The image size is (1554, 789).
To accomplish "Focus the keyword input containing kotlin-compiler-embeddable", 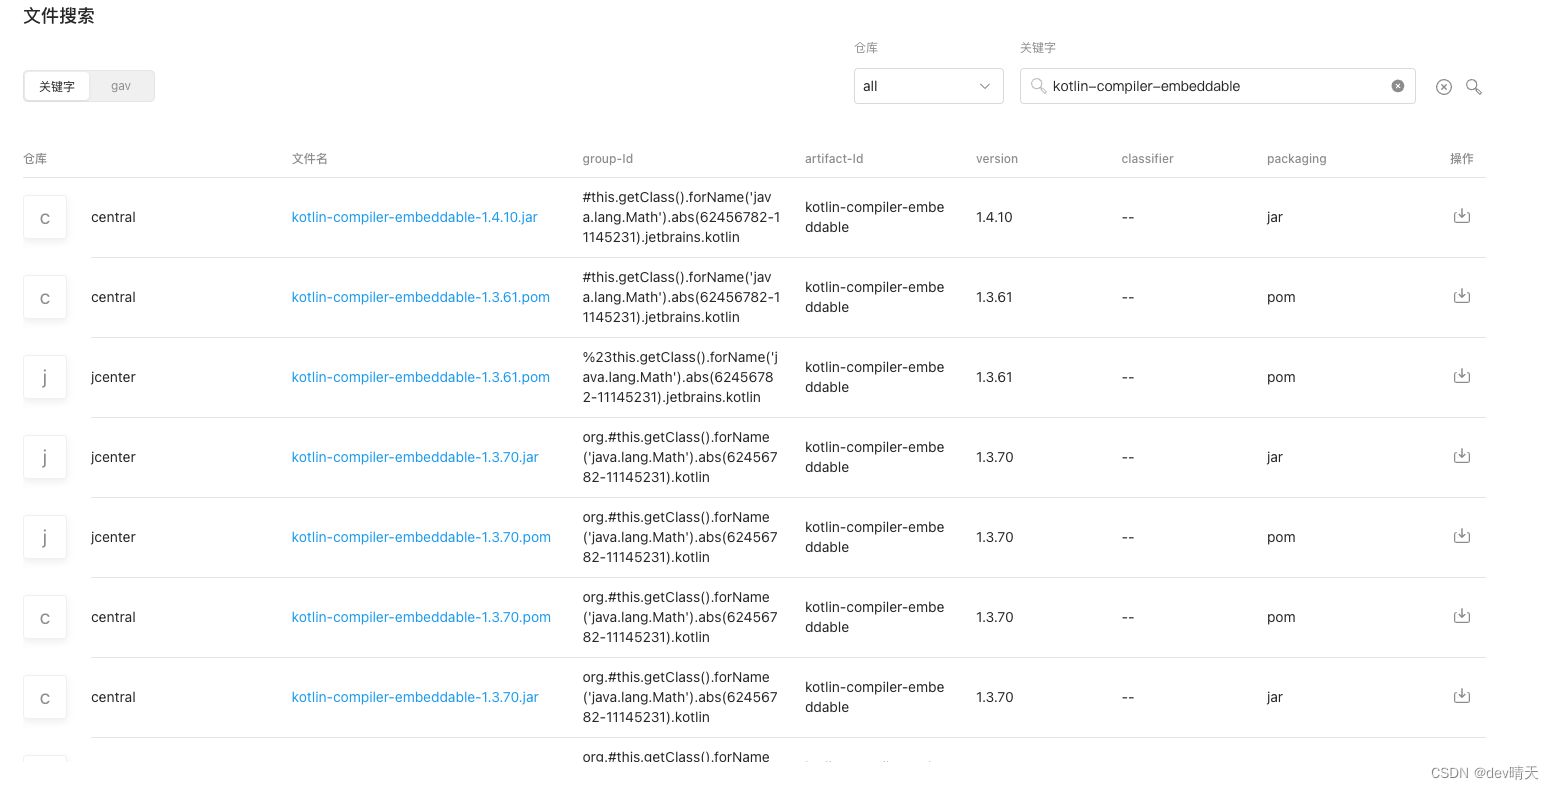I will (x=1217, y=86).
